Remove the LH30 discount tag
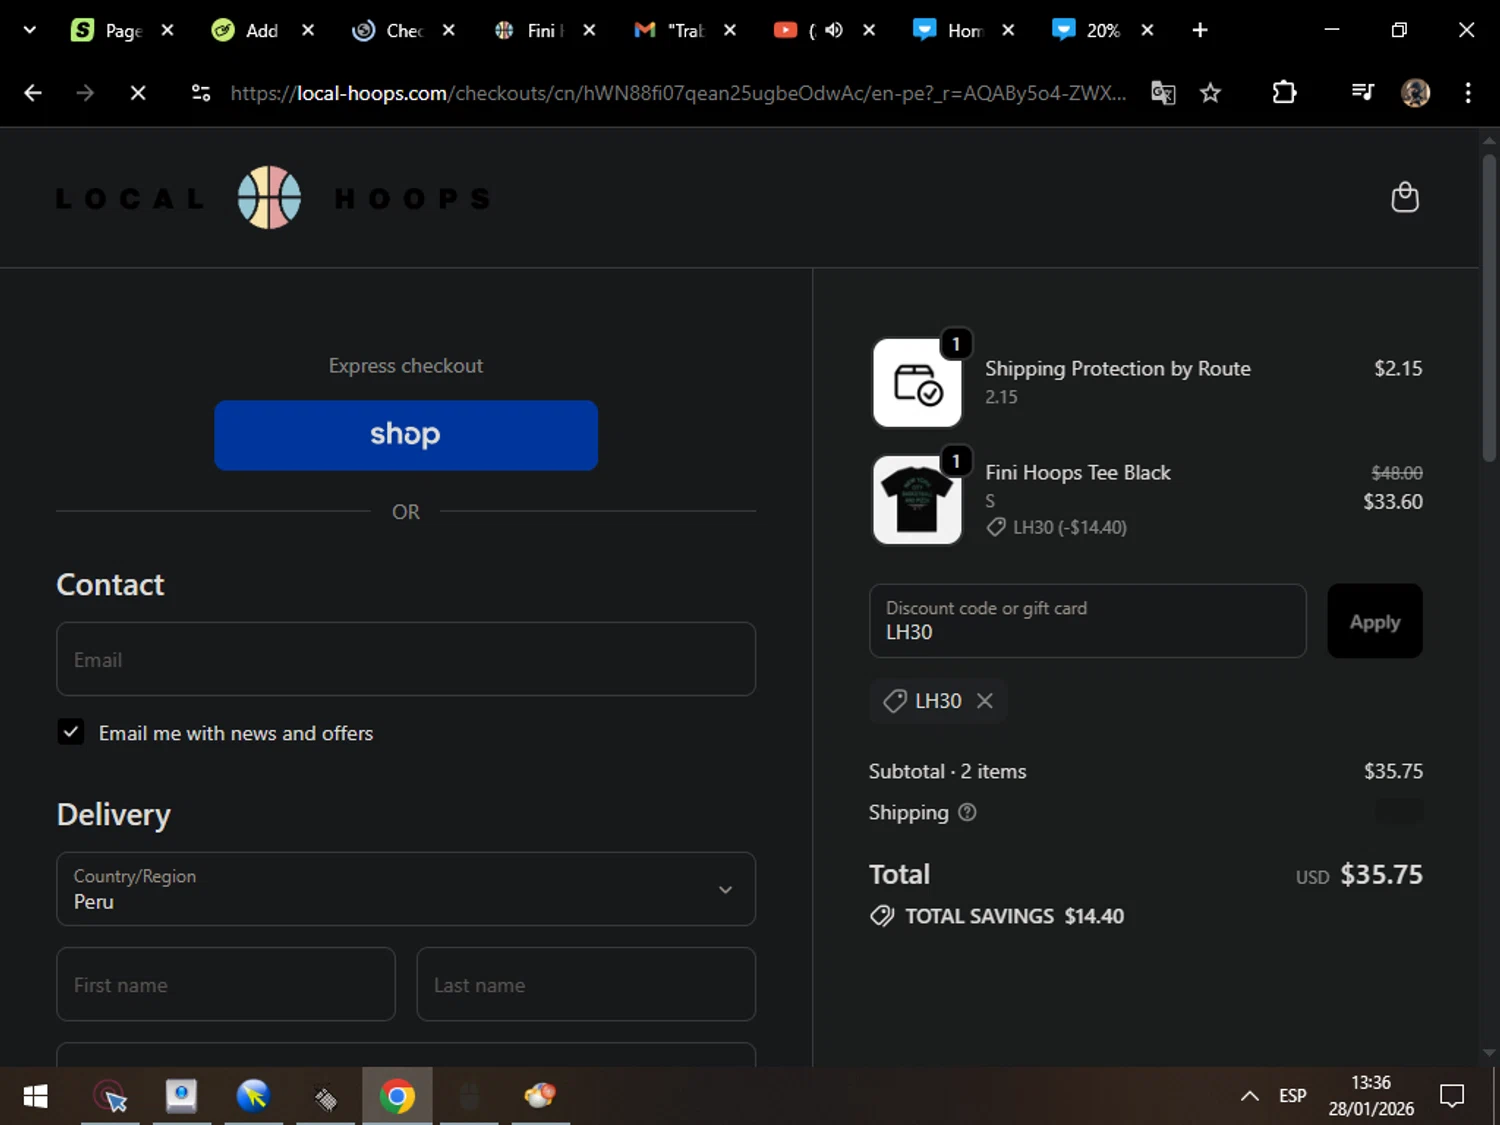This screenshot has width=1500, height=1125. click(985, 701)
